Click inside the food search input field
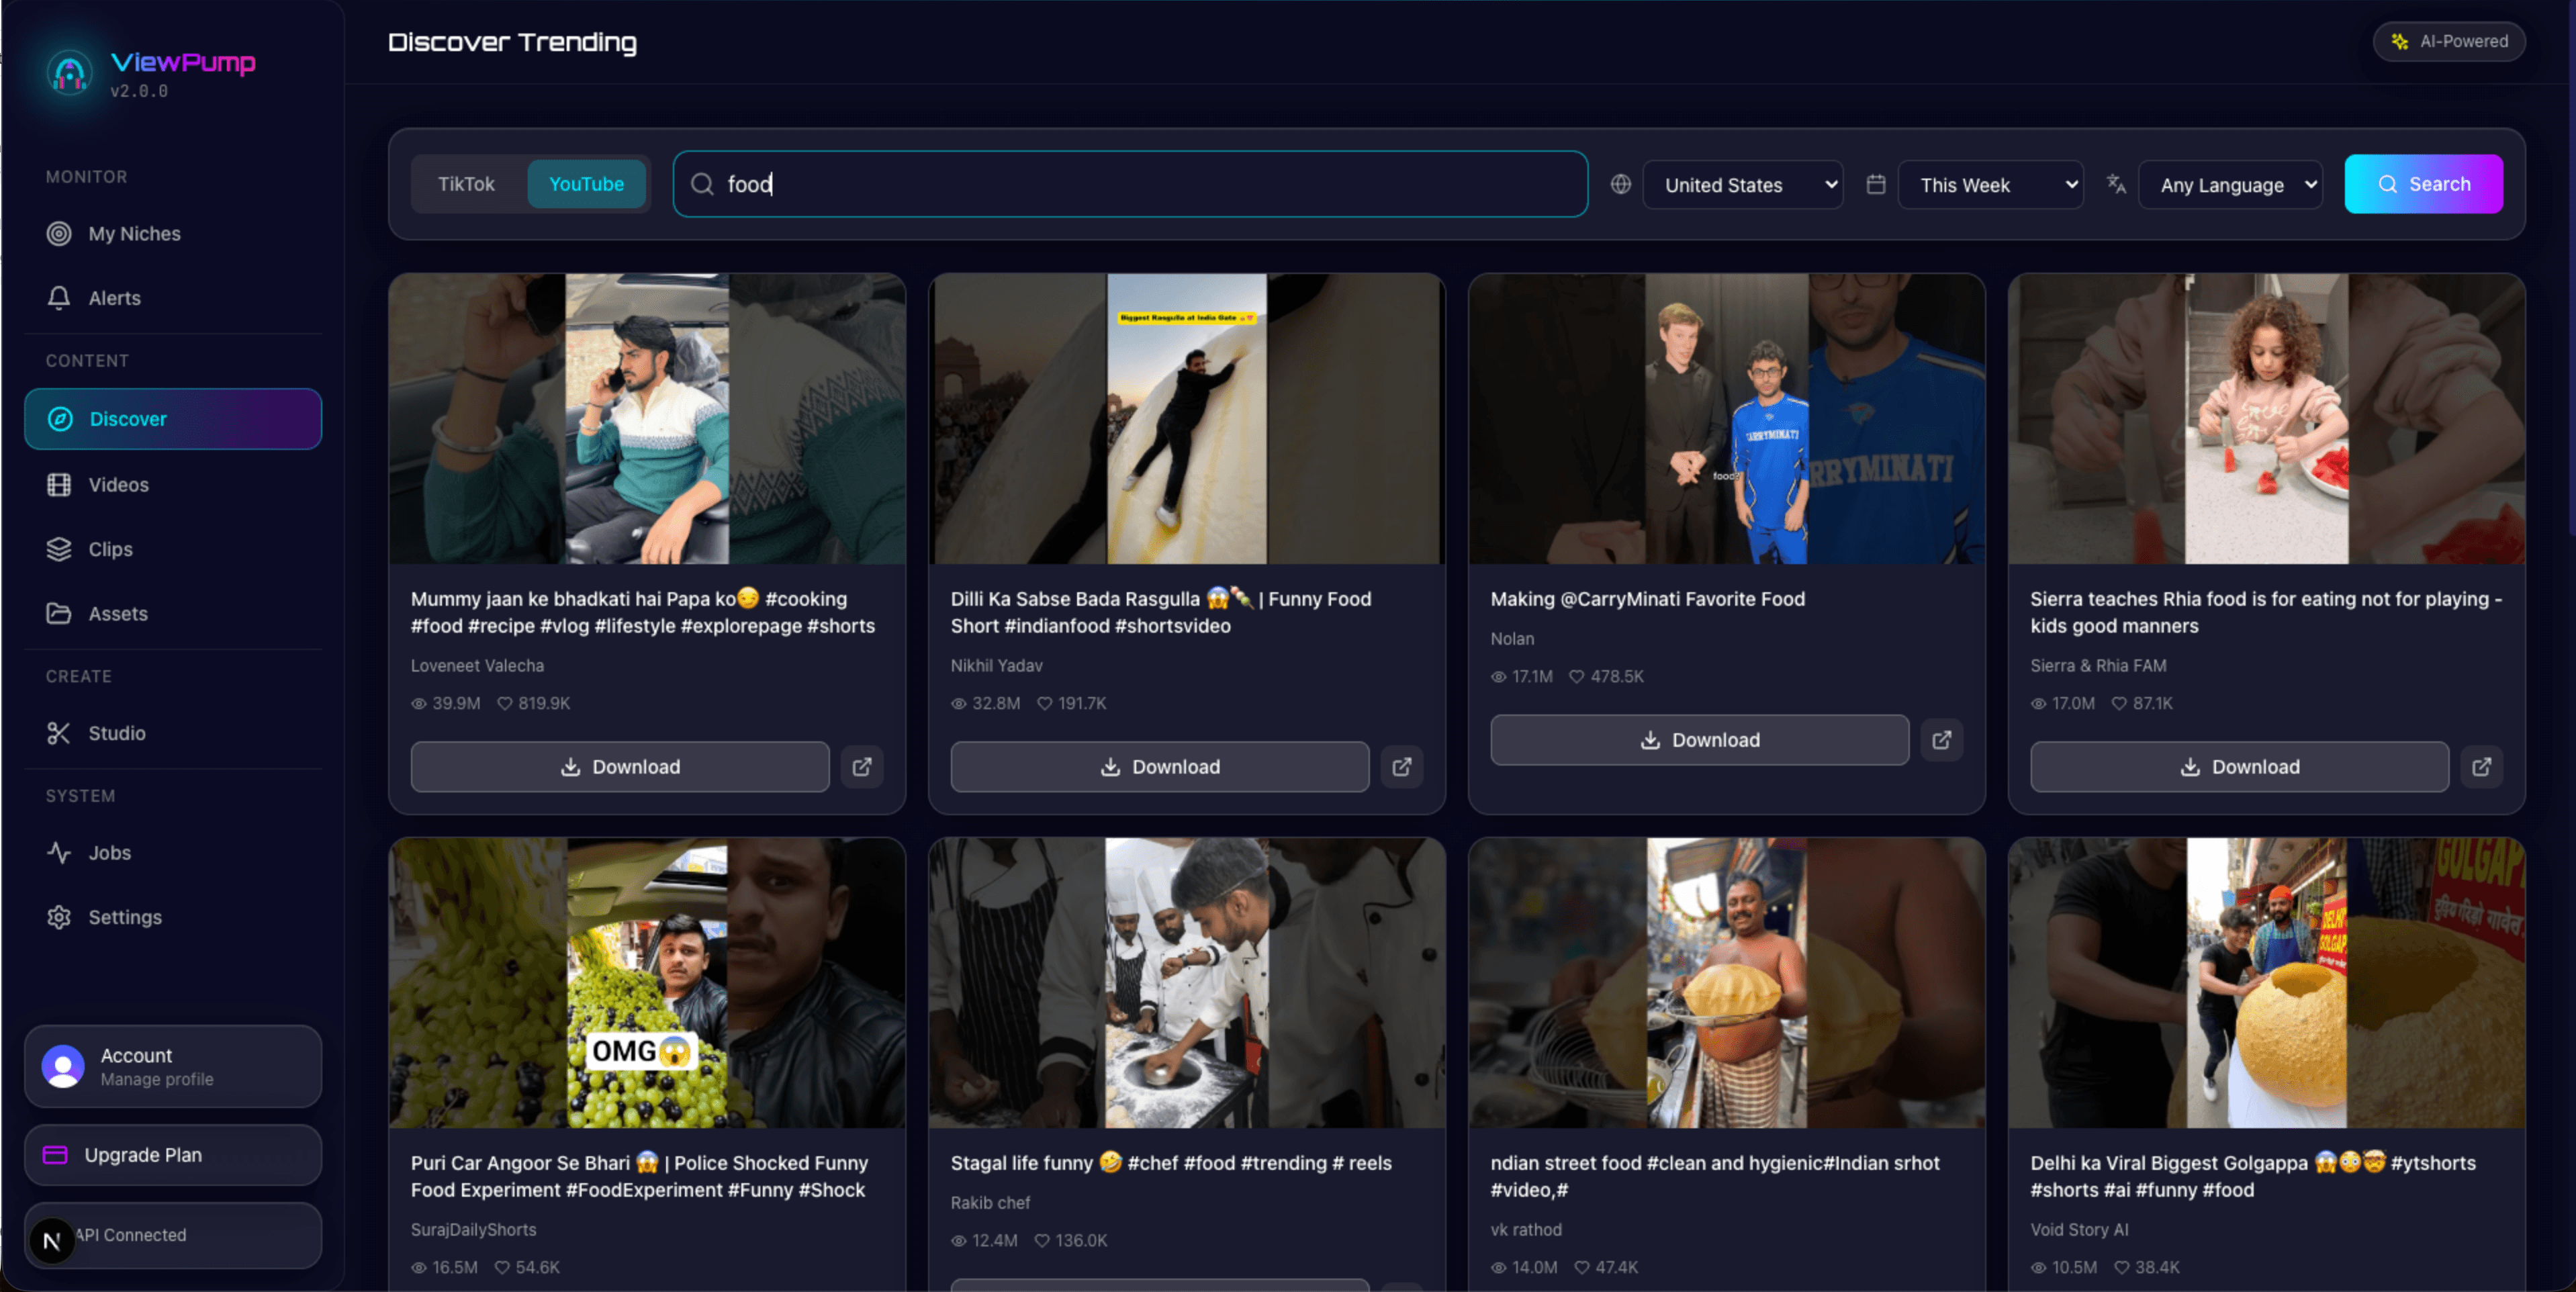The image size is (2576, 1292). click(x=1130, y=184)
